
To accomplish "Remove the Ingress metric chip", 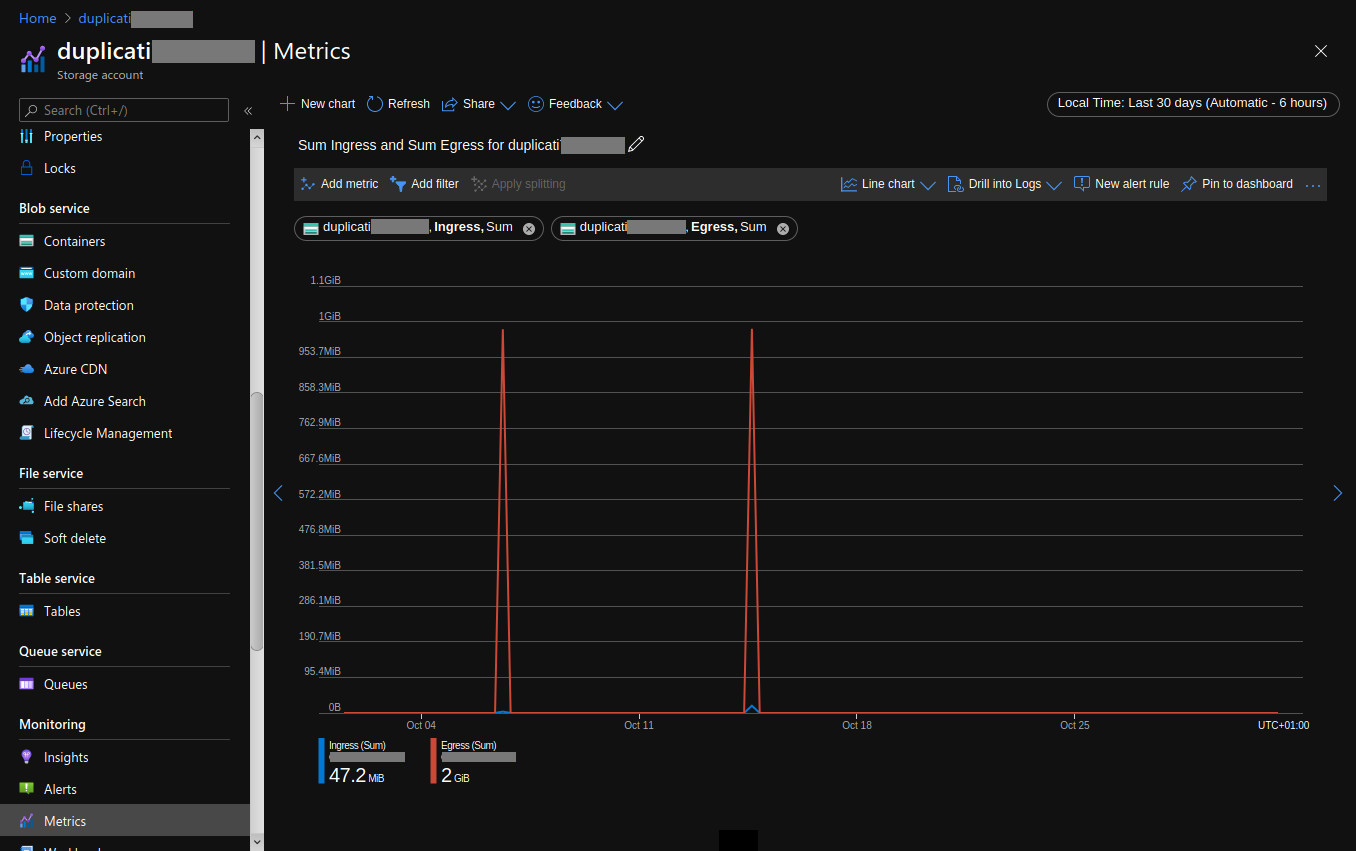I will tap(529, 228).
